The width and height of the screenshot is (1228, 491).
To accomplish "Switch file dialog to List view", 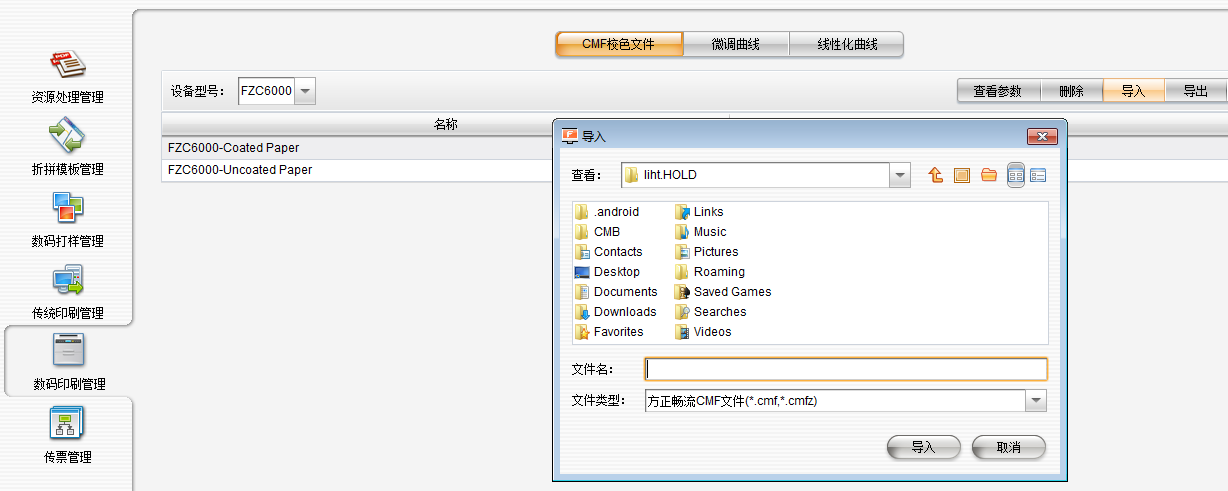I will pyautogui.click(x=1016, y=175).
